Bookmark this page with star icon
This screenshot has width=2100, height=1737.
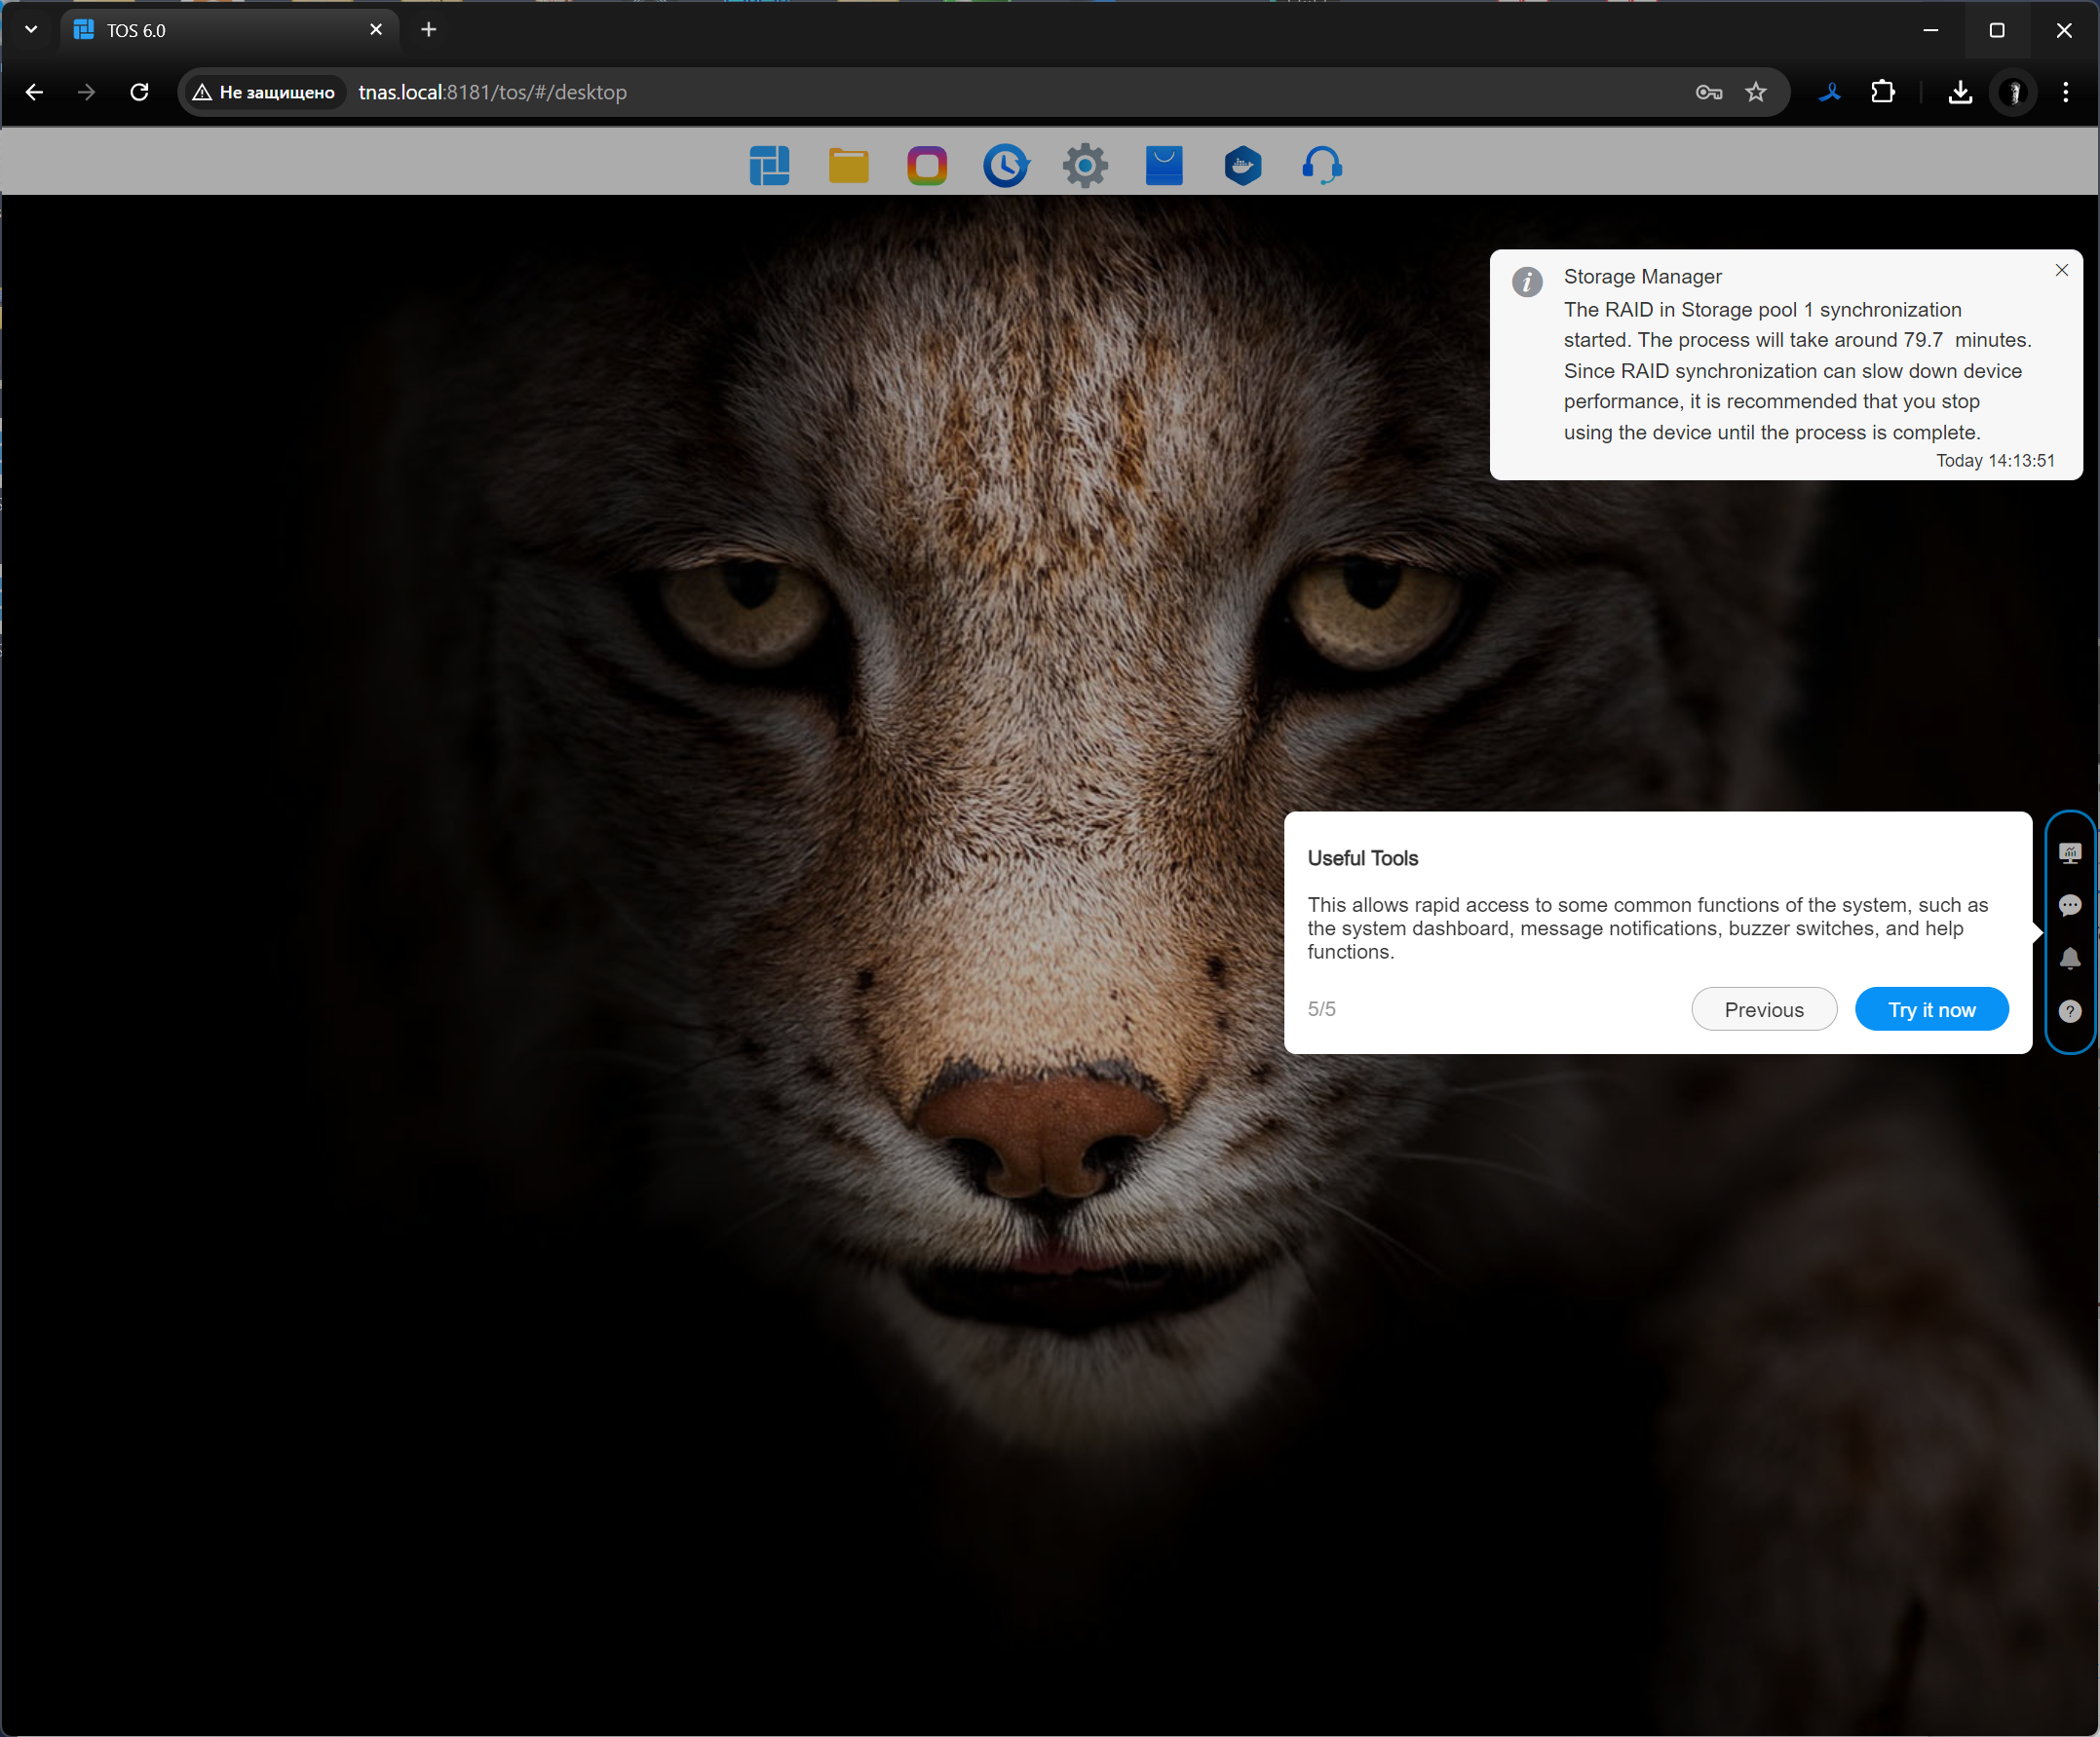pos(1756,92)
